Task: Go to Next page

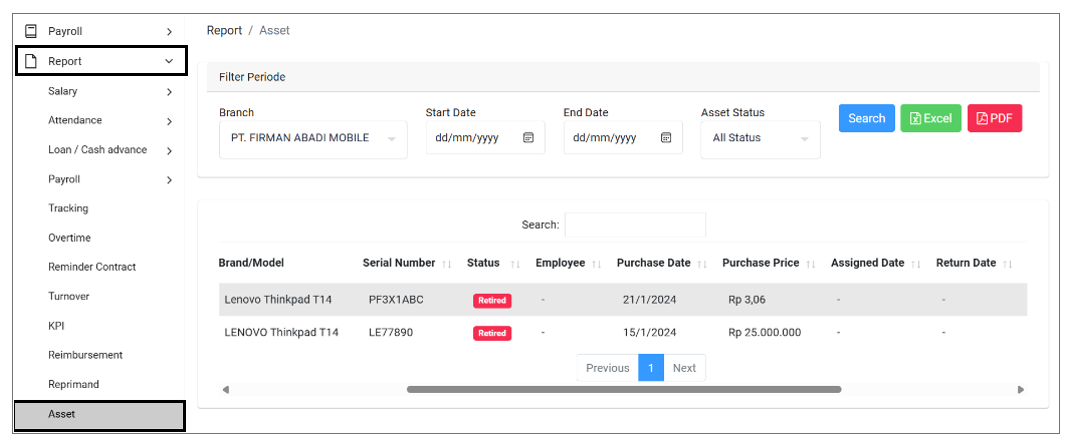Action: pos(684,368)
